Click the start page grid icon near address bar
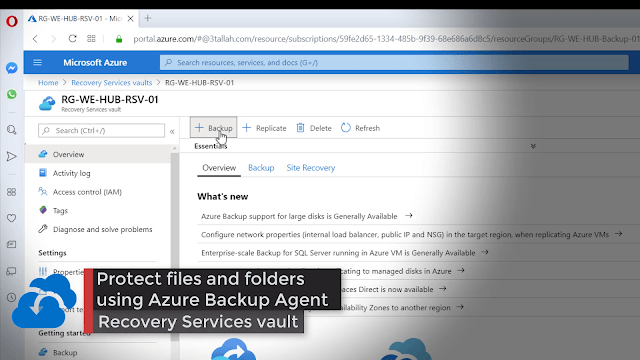The width and height of the screenshot is (640, 360). 91,38
